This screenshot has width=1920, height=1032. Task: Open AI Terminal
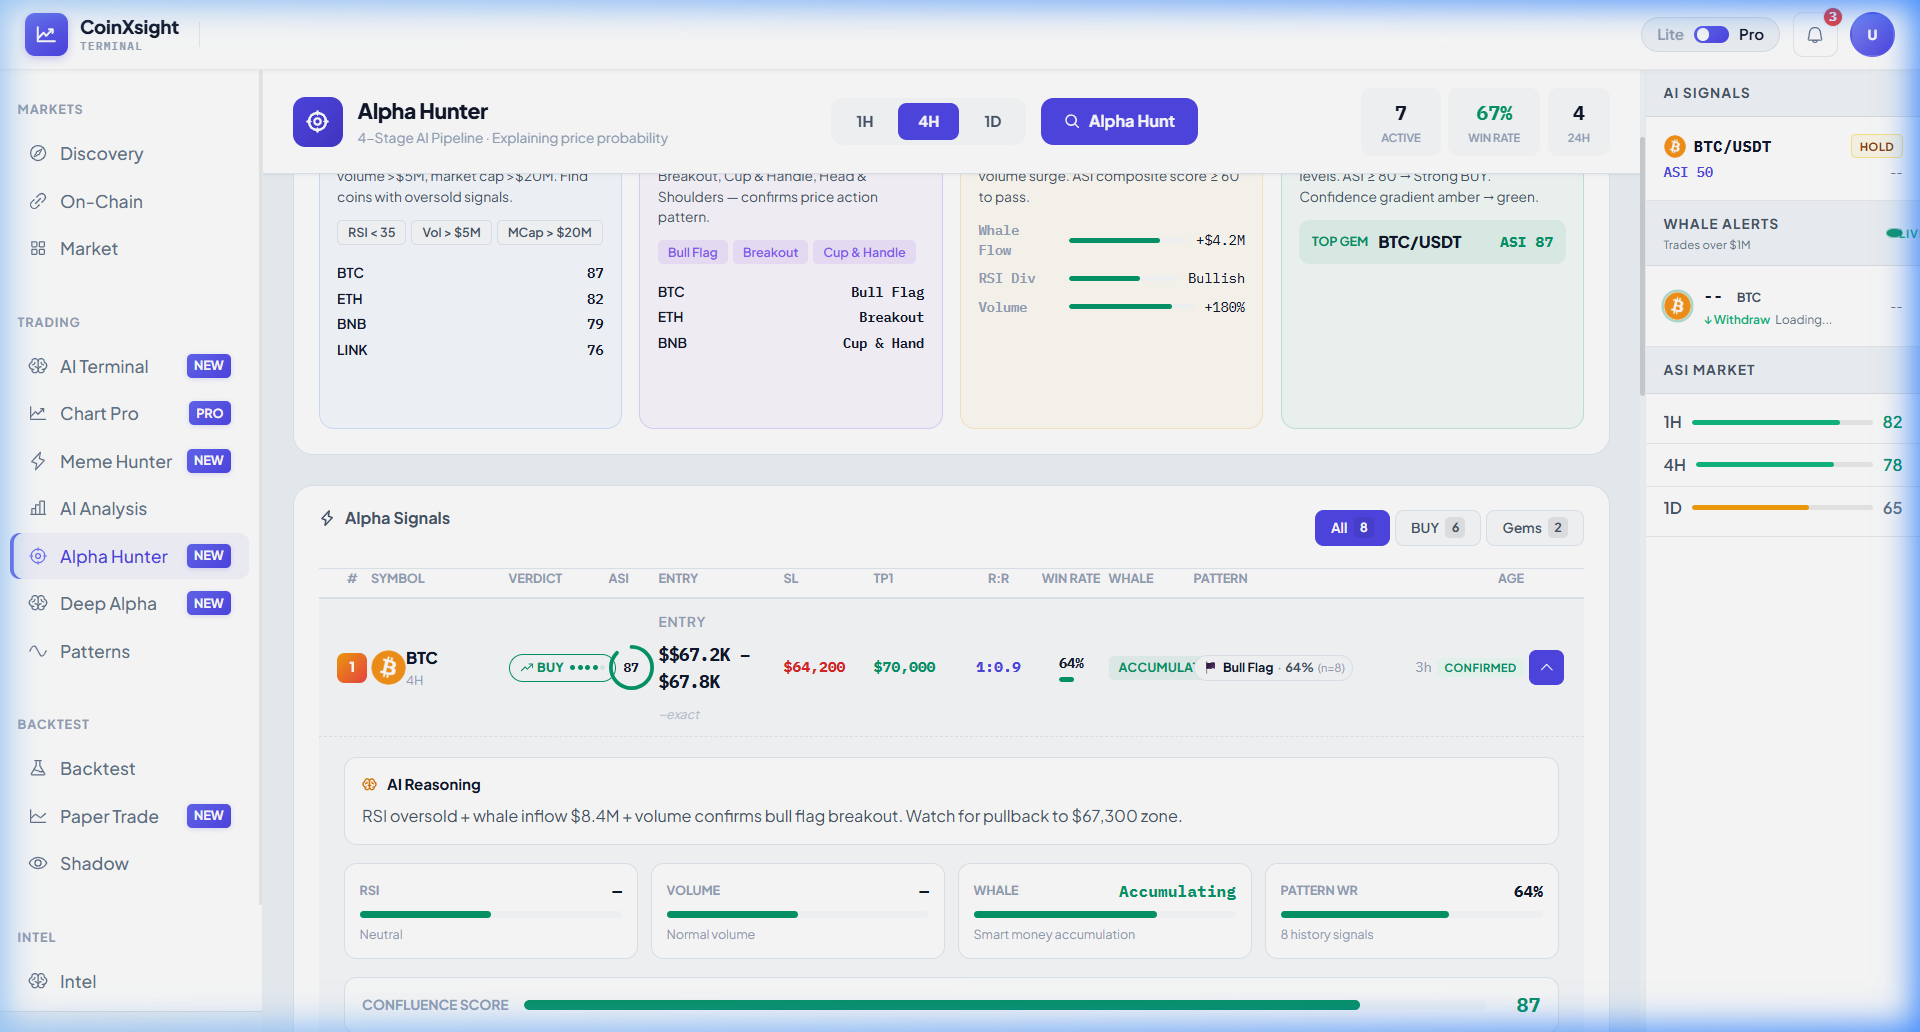(x=130, y=367)
